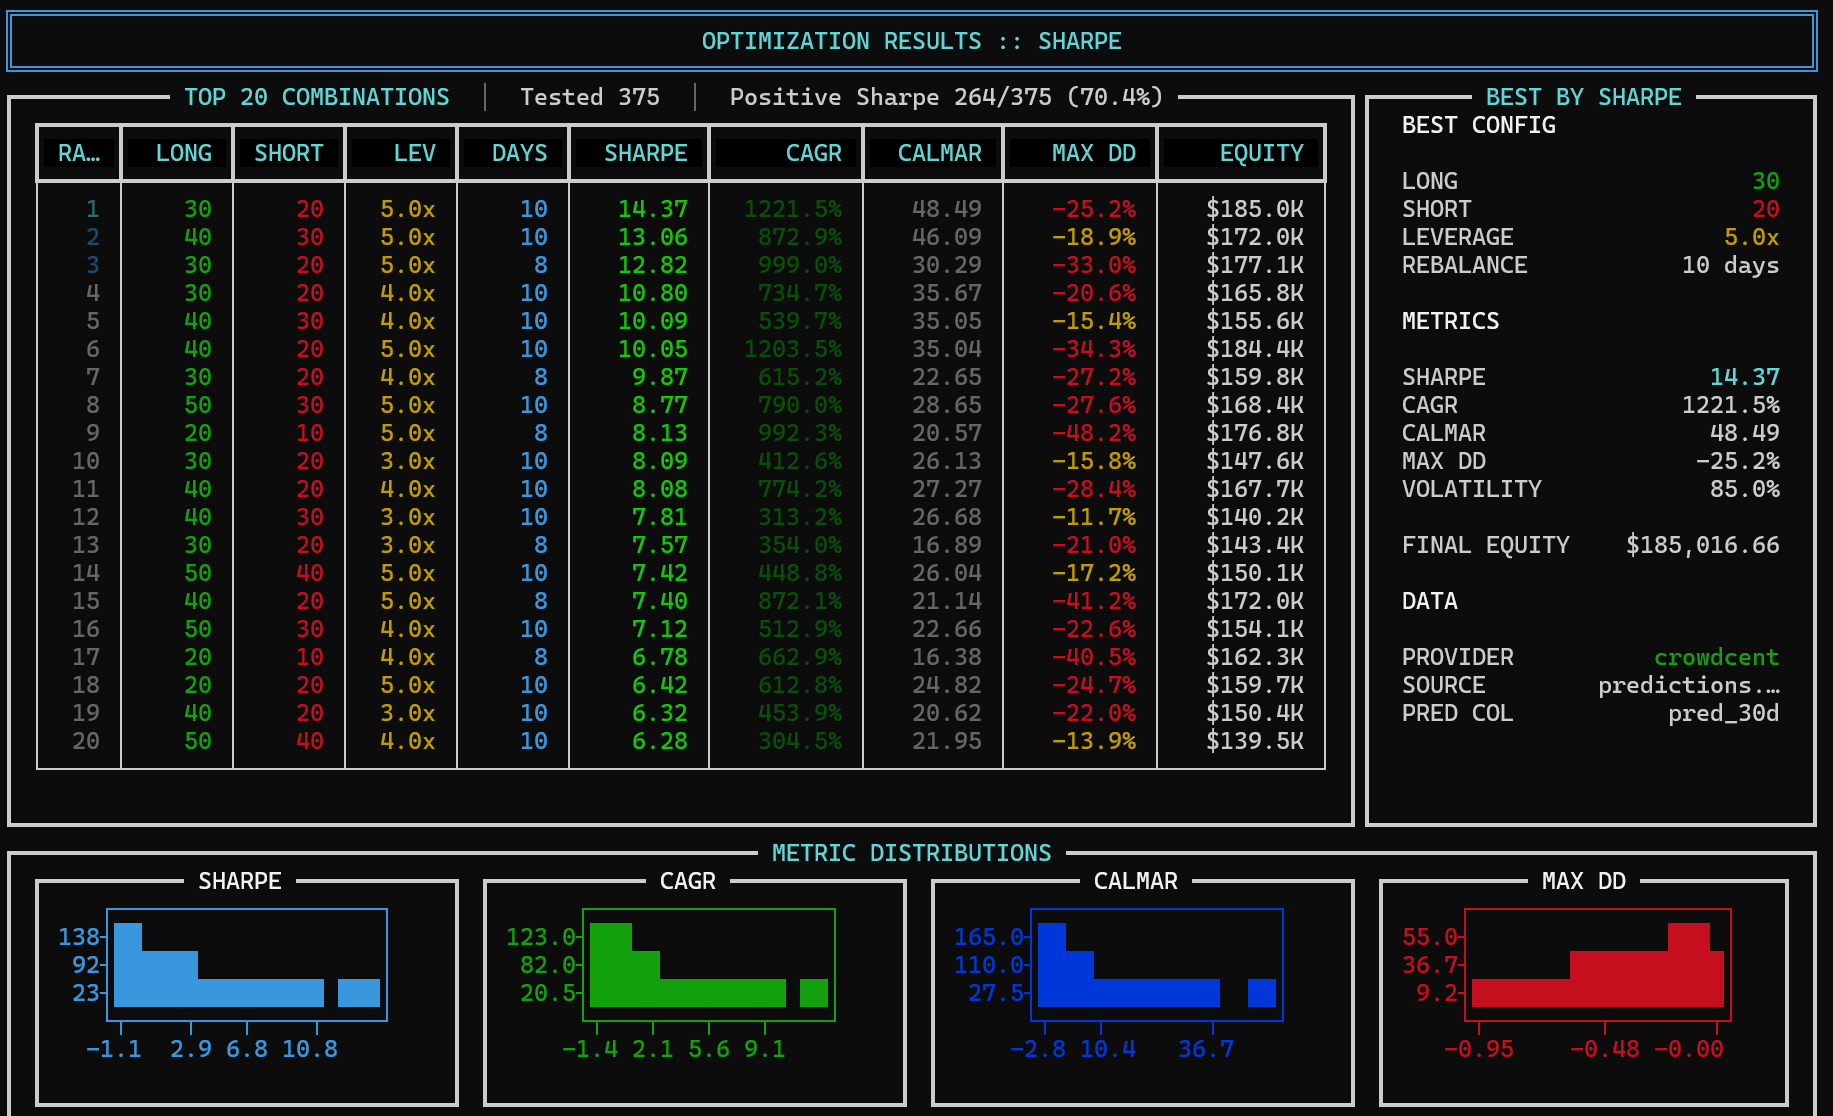Select the MAX DD column header
This screenshot has width=1833, height=1116.
point(1092,153)
